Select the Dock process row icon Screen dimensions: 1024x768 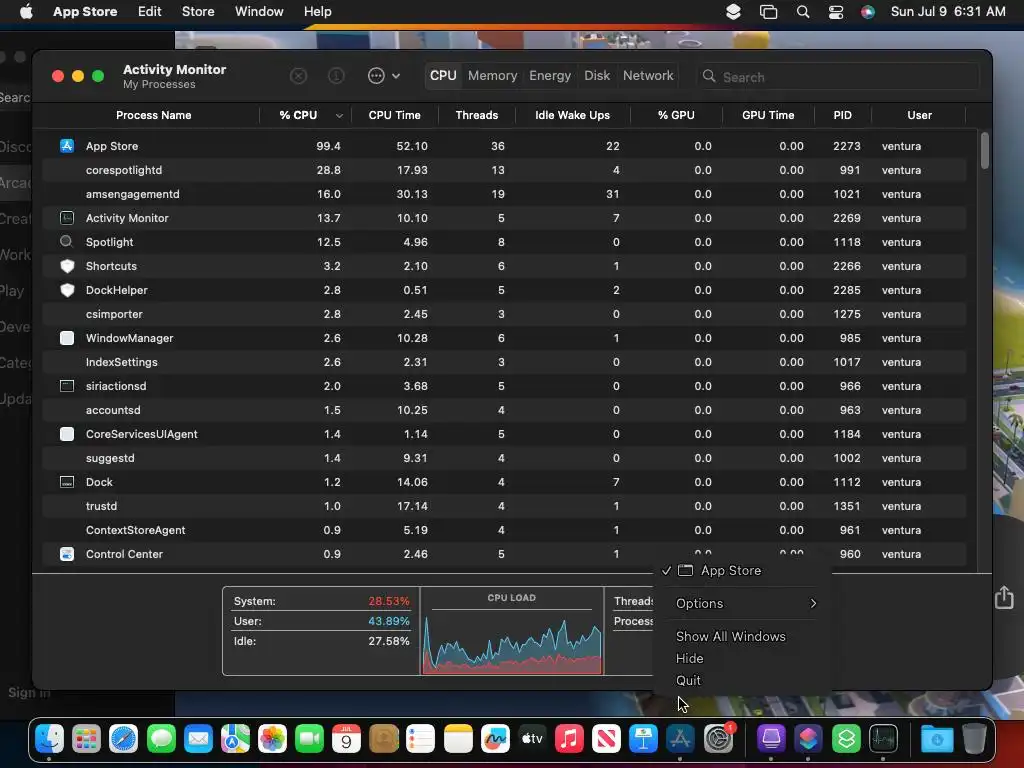point(67,482)
